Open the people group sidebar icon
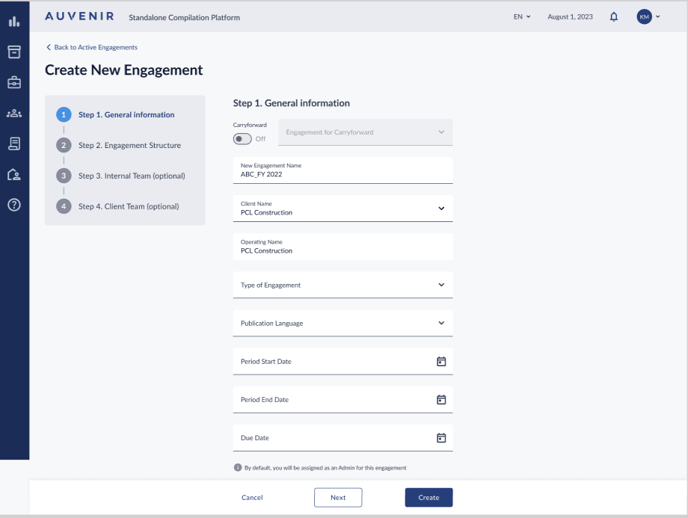Image resolution: width=688 pixels, height=518 pixels. [14, 114]
